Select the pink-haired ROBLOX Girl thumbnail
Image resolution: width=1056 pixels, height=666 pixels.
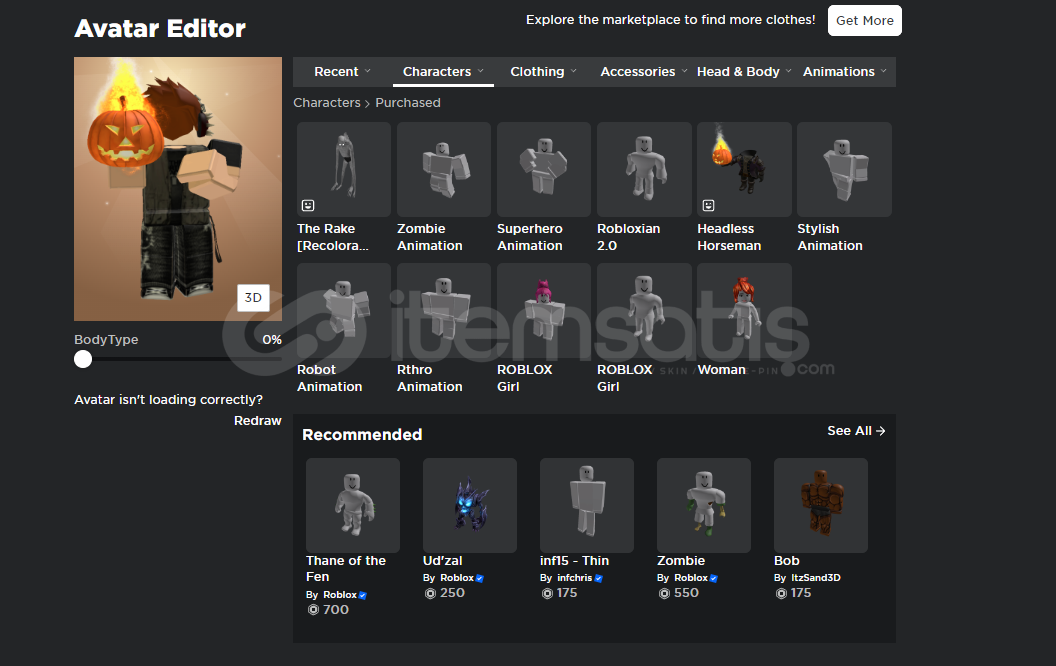(543, 310)
